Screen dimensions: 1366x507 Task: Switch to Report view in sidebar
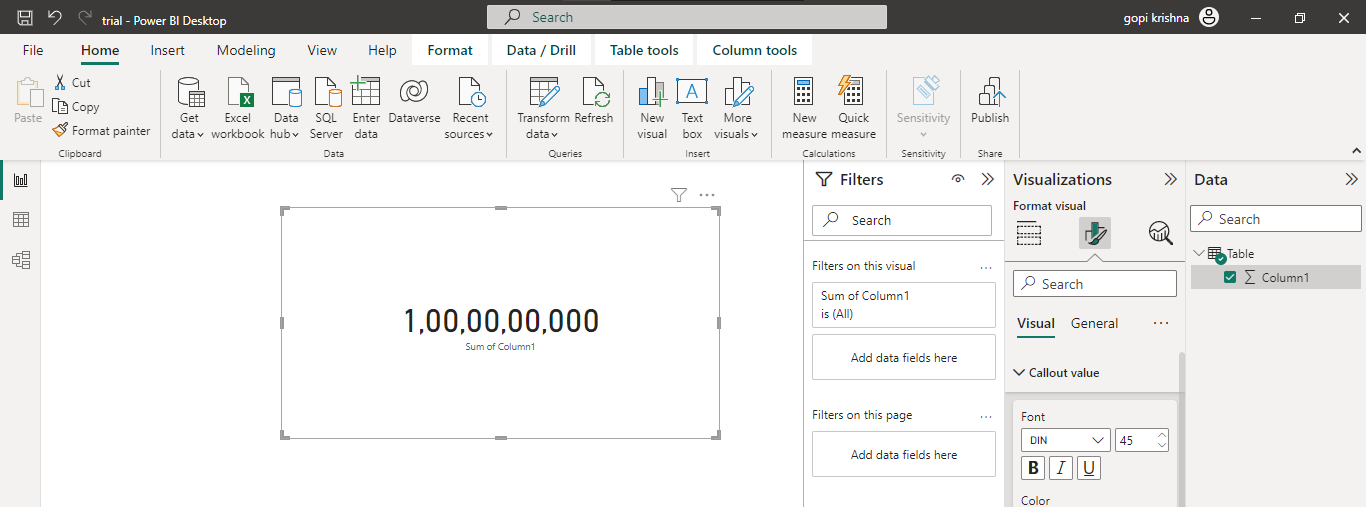[x=20, y=180]
